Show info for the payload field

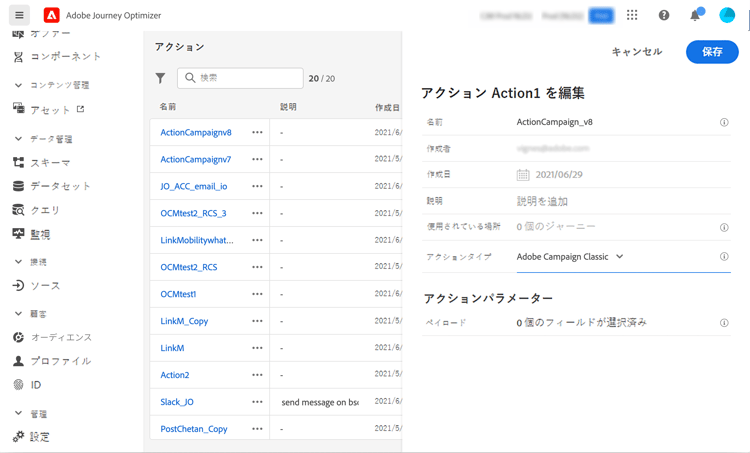click(x=724, y=323)
